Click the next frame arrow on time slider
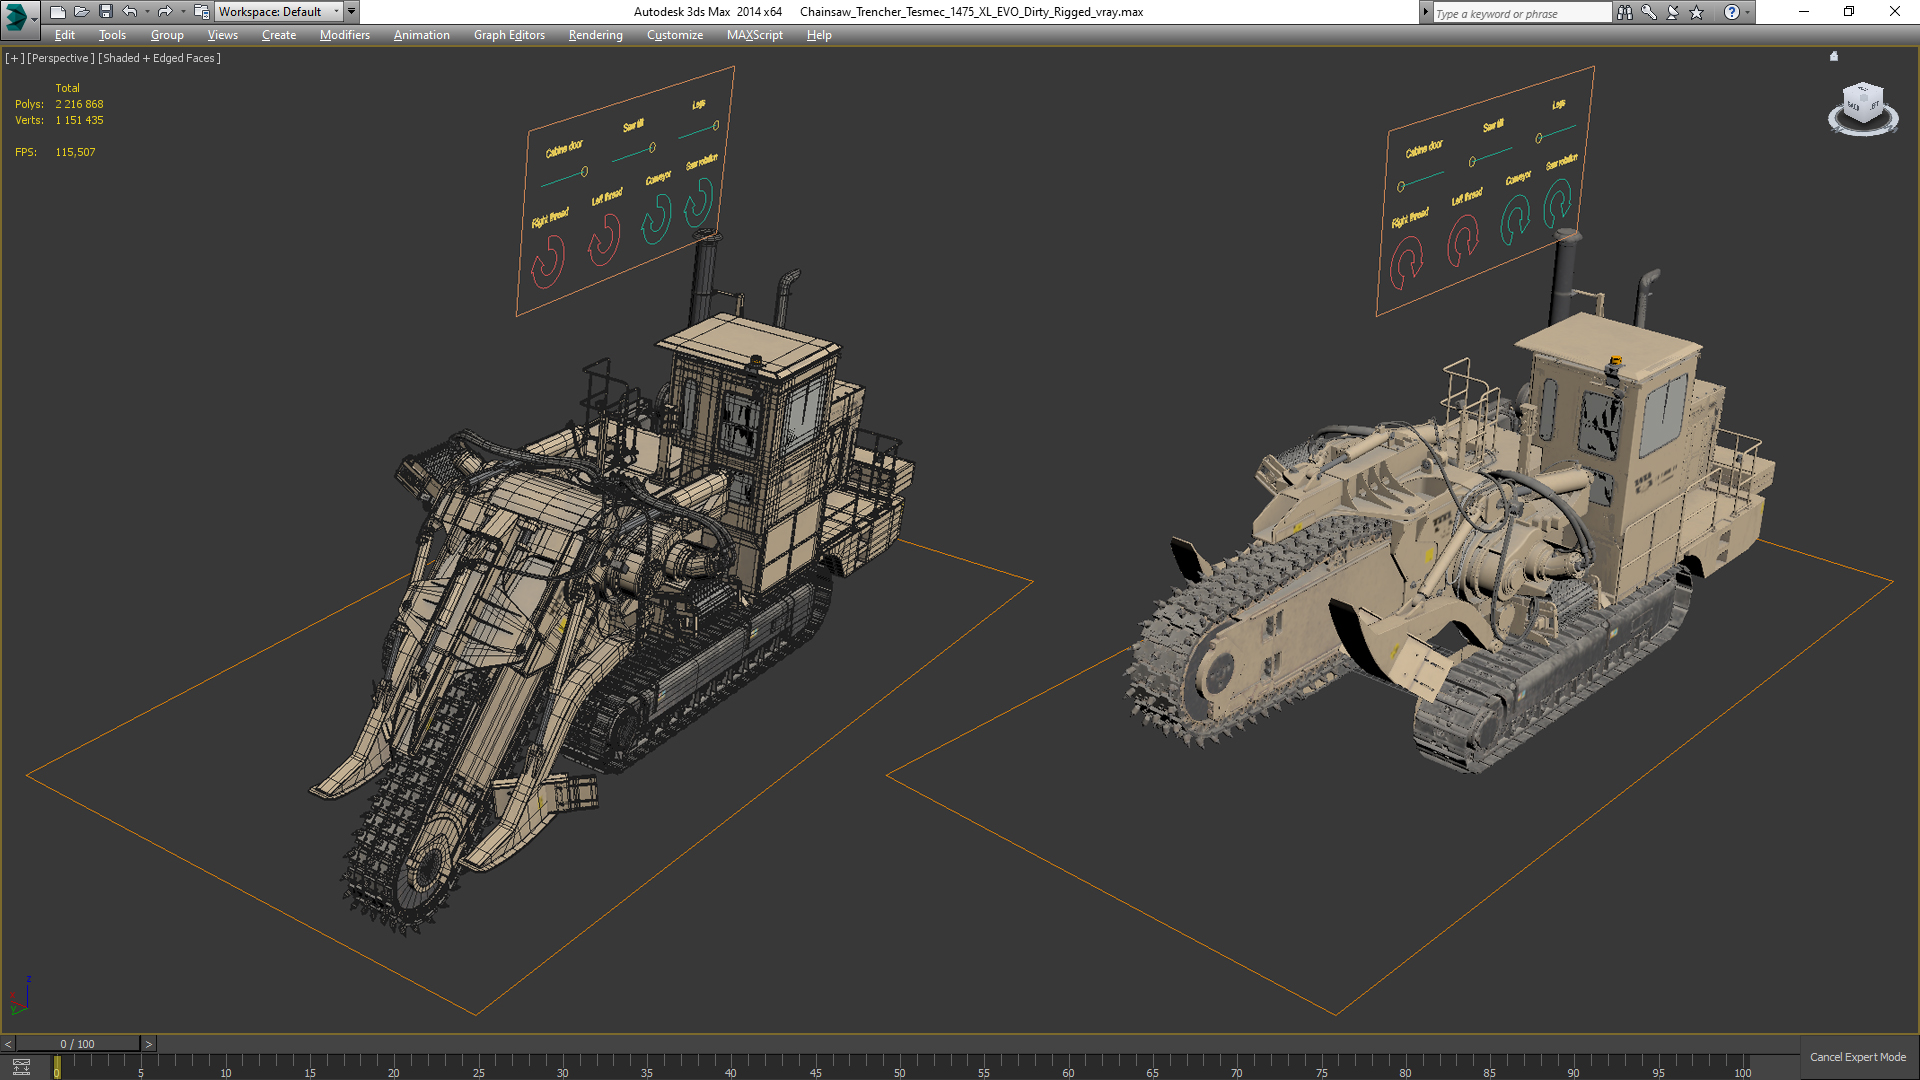 pos(149,1044)
